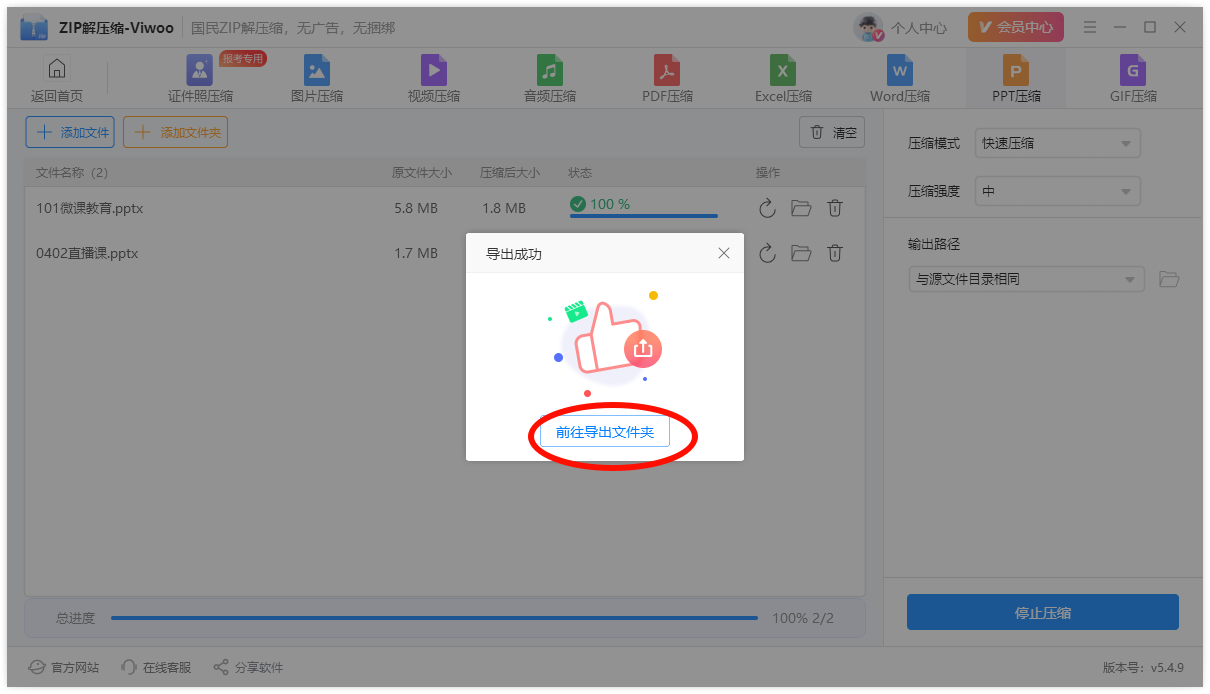Click ZIP解压缩-Viwoo app logo
Screen dimensions: 1210x694
click(x=34, y=28)
